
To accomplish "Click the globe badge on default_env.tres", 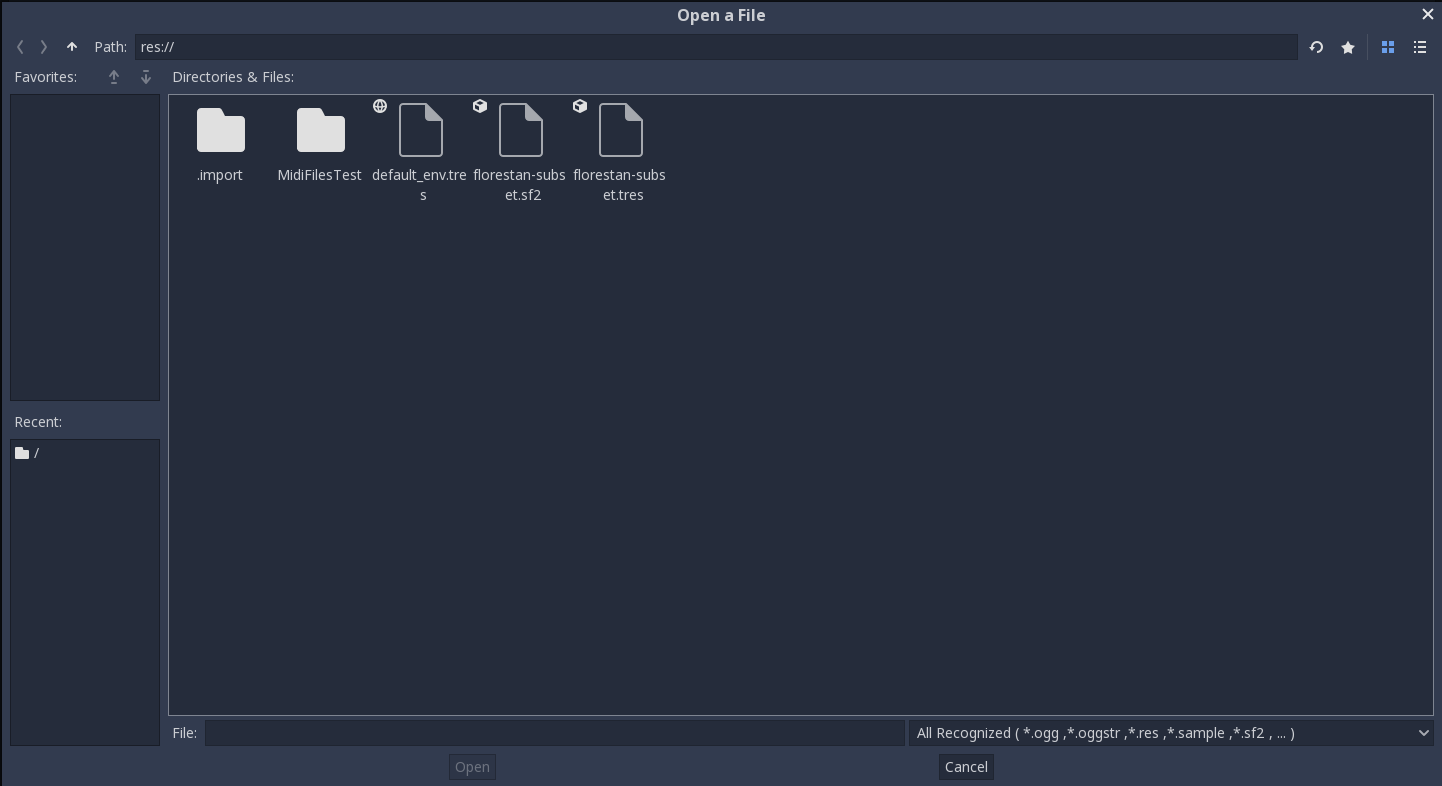I will point(380,106).
